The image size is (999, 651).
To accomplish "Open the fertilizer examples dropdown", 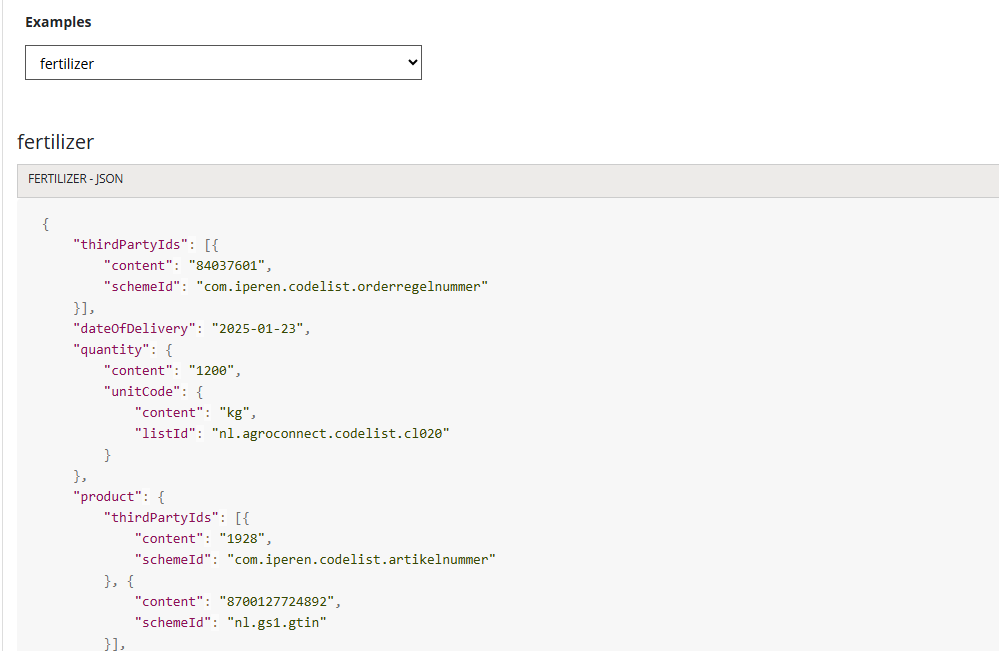I will (222, 63).
